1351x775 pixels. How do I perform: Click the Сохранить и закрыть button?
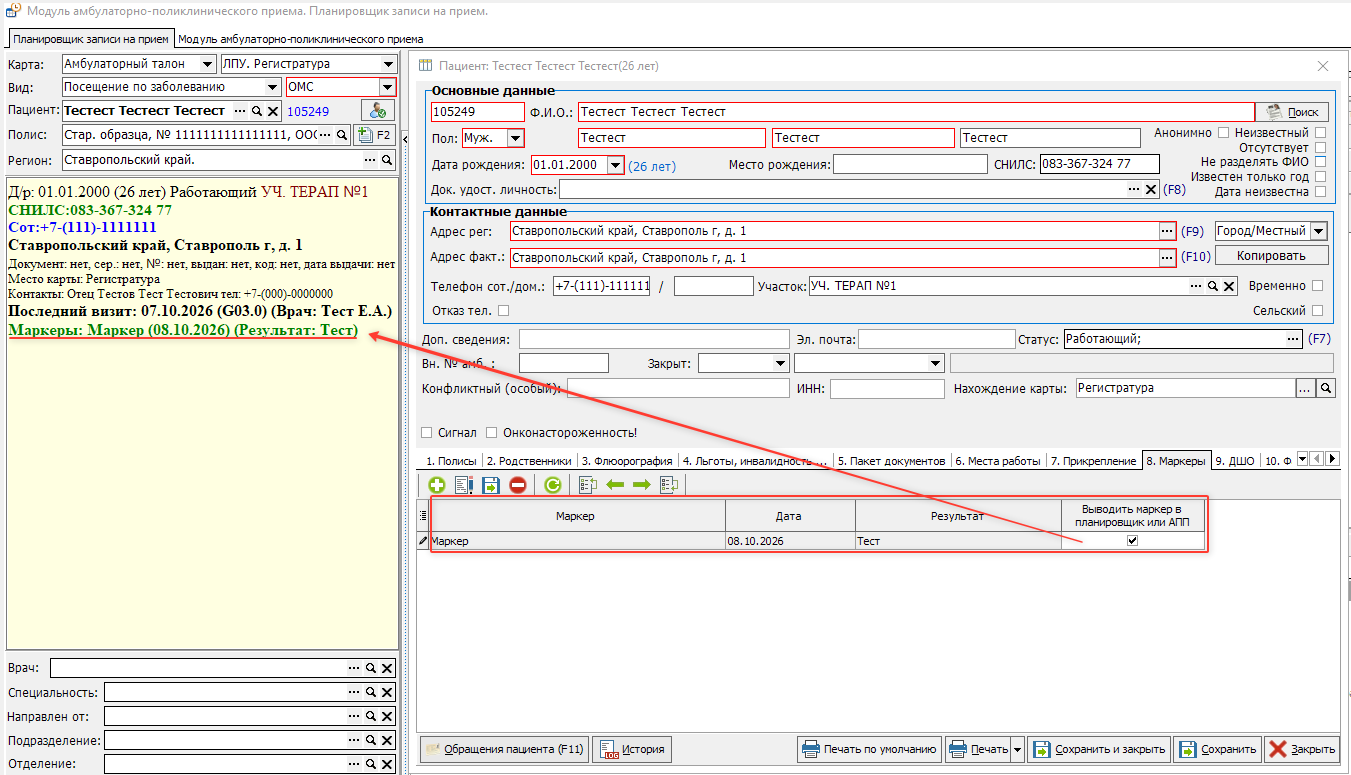(1098, 749)
